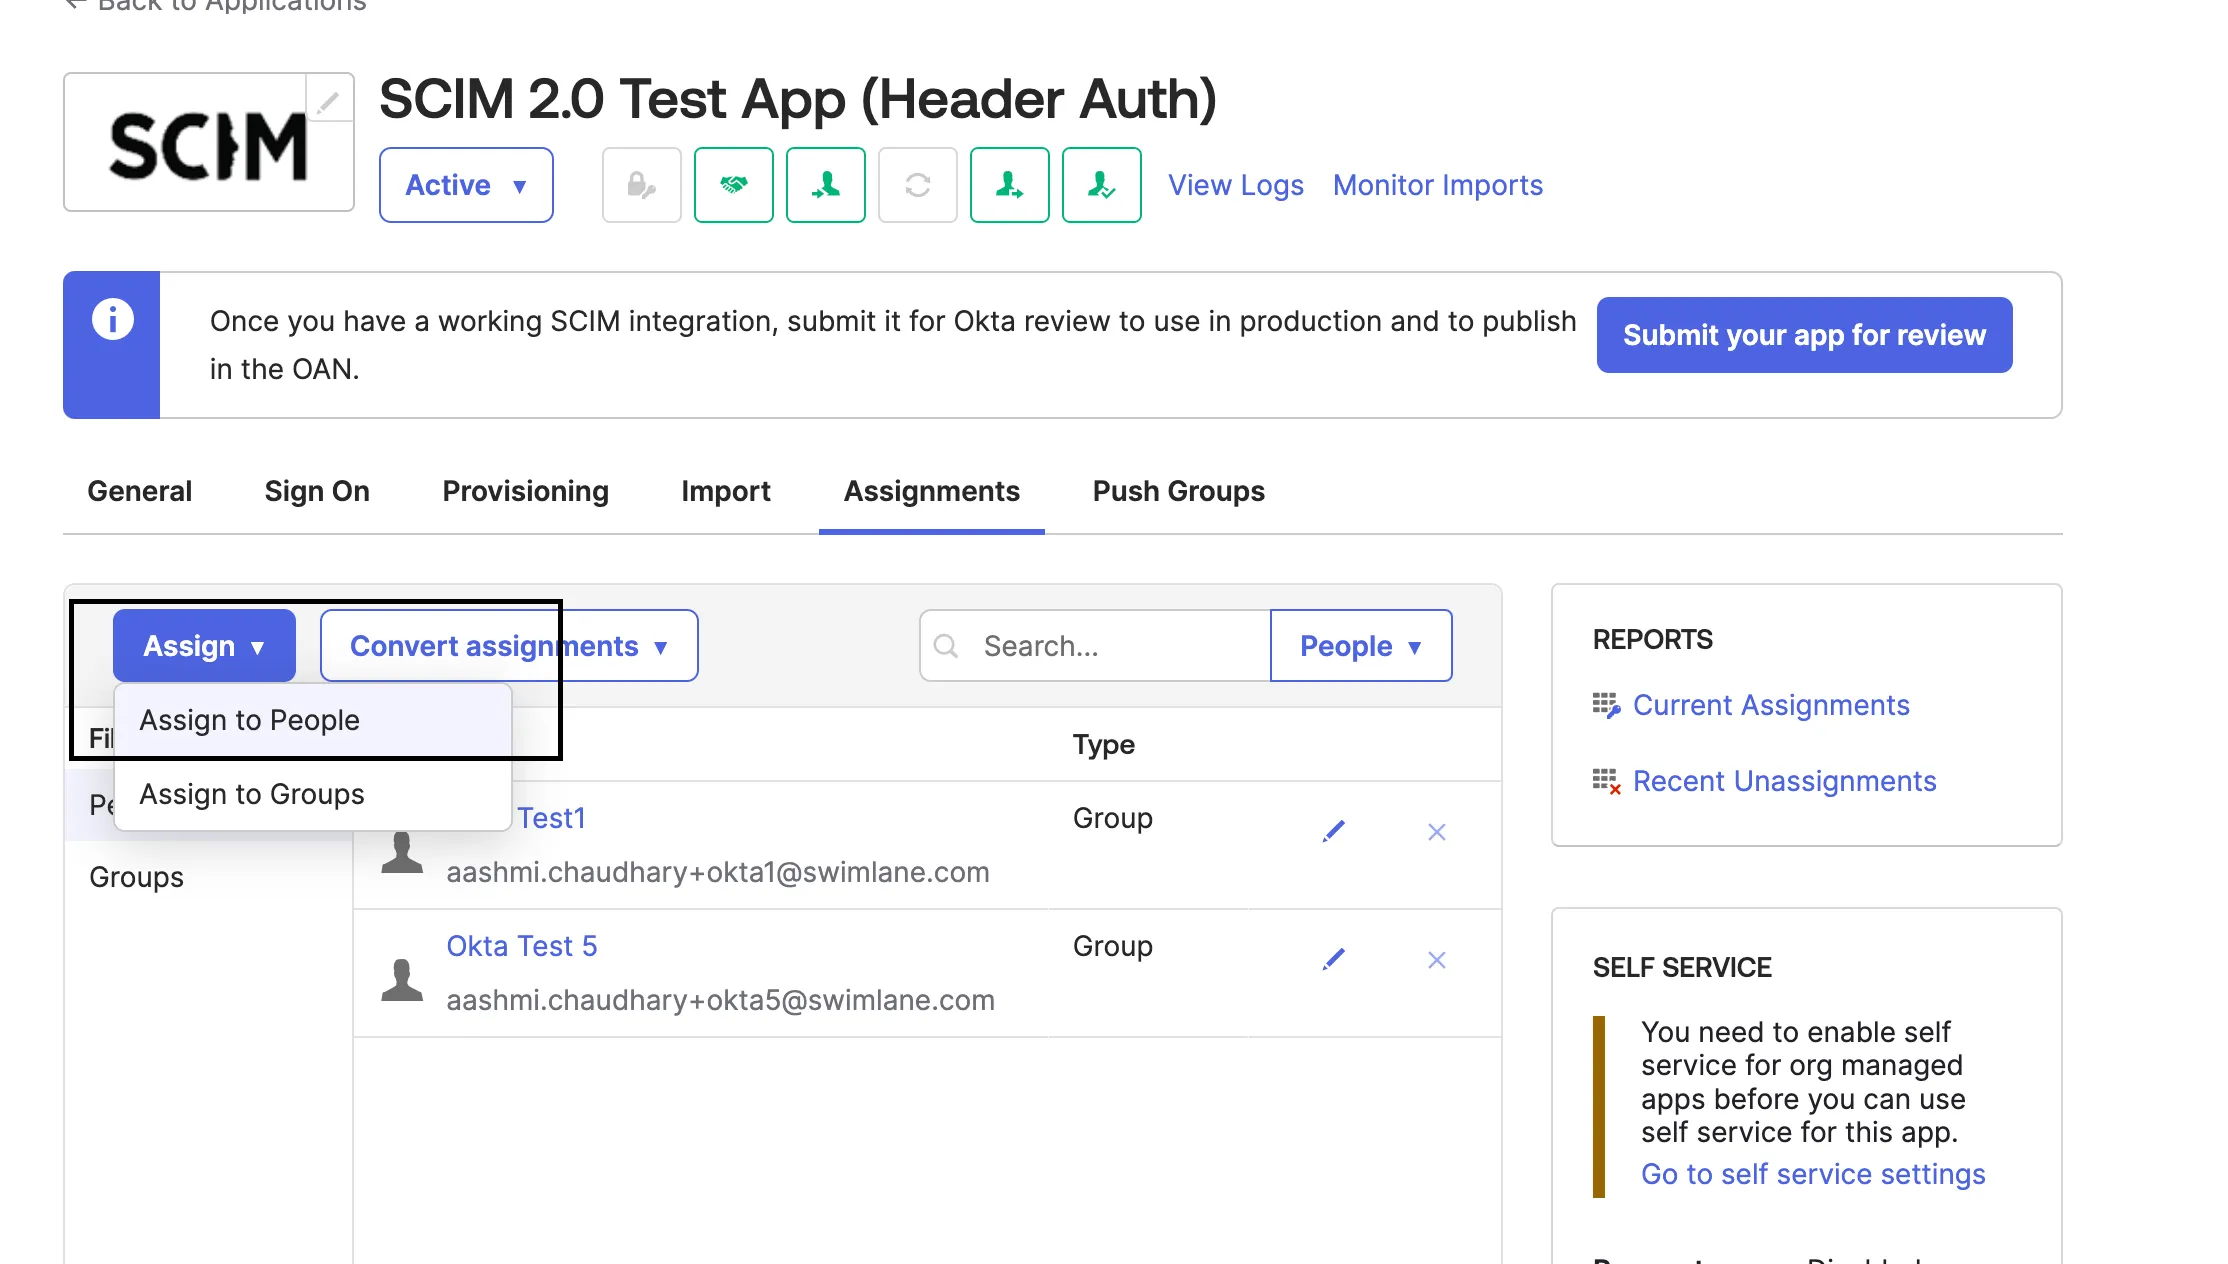The width and height of the screenshot is (2228, 1264).
Task: Follow Go to self service settings link
Action: 1813,1174
